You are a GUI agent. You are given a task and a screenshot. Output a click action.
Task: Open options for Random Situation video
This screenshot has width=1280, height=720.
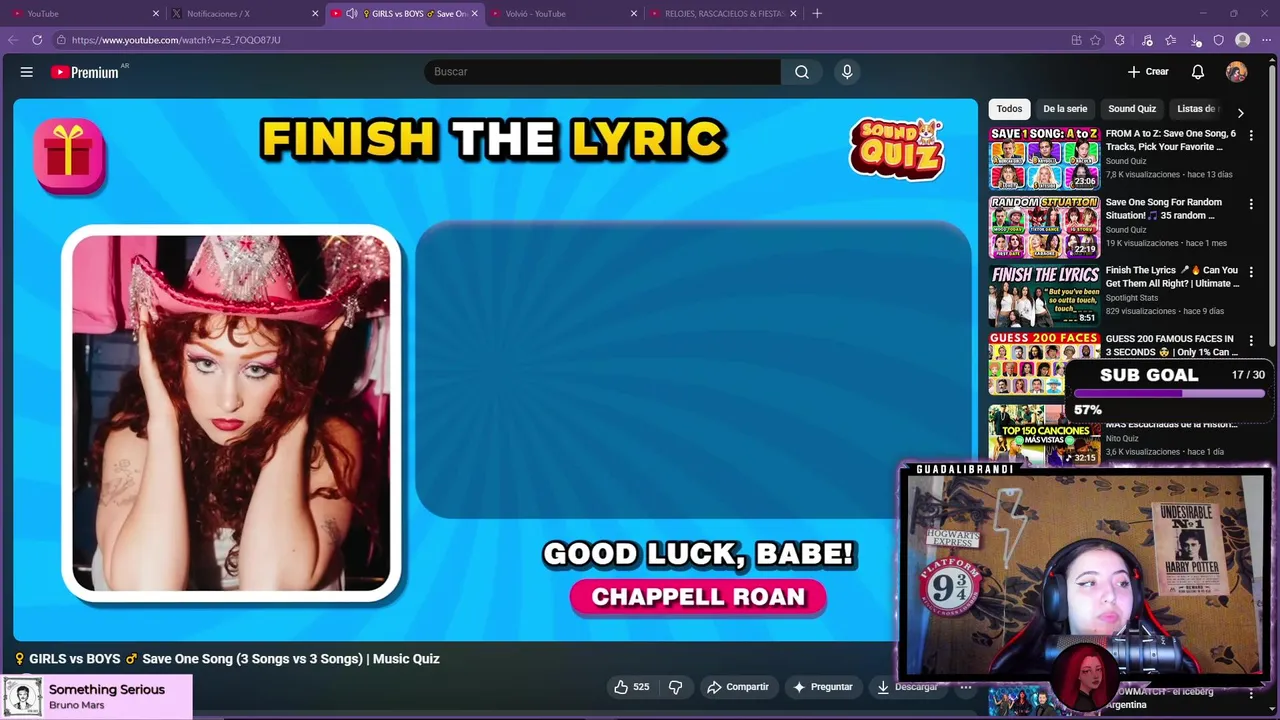coord(1251,203)
